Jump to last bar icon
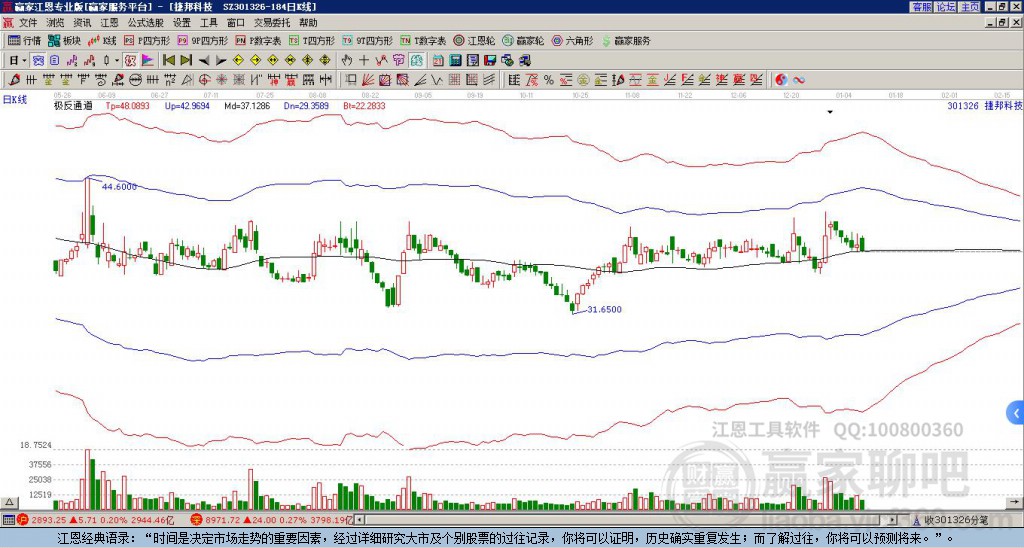1024x548 pixels. click(186, 61)
